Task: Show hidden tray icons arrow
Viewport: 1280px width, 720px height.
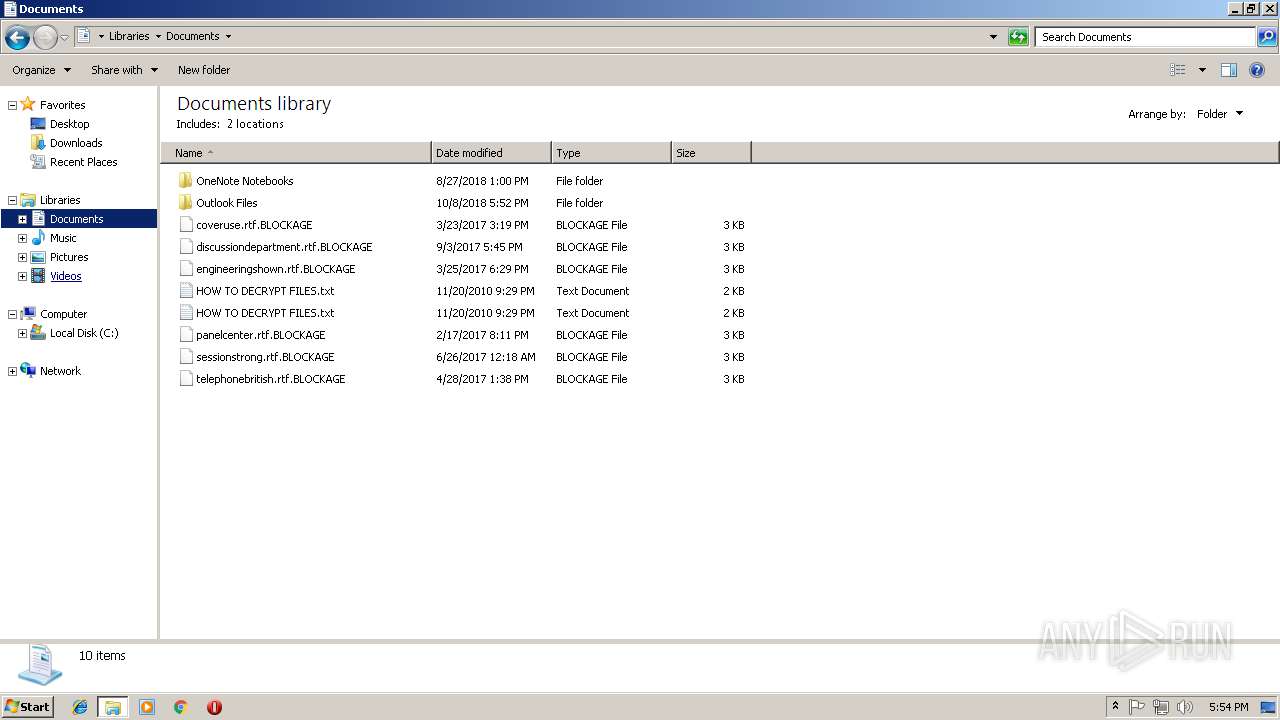Action: tap(1115, 707)
